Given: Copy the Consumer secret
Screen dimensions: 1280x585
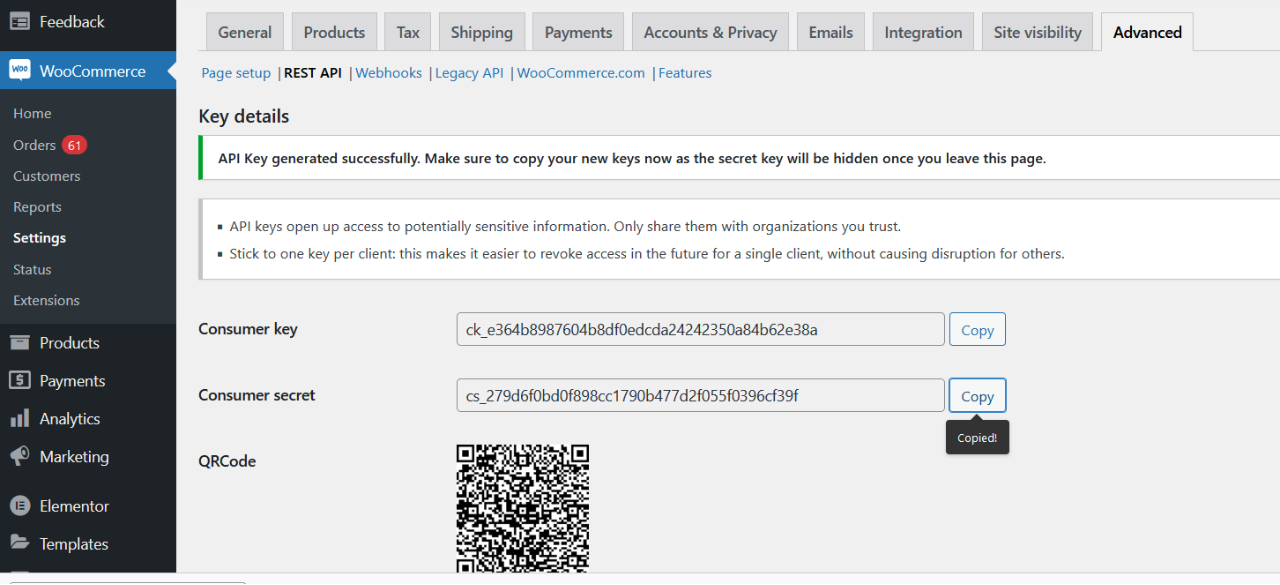Looking at the screenshot, I should pos(977,396).
